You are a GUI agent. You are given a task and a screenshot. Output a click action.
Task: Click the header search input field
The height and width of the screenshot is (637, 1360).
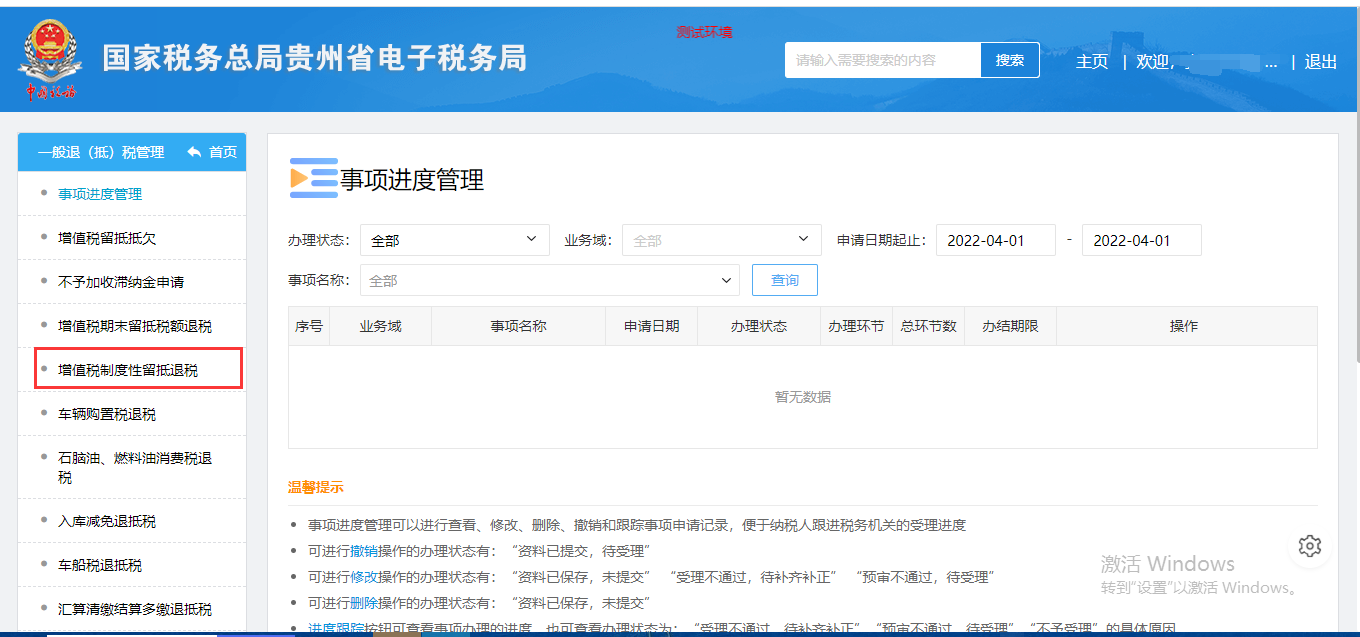pos(883,60)
